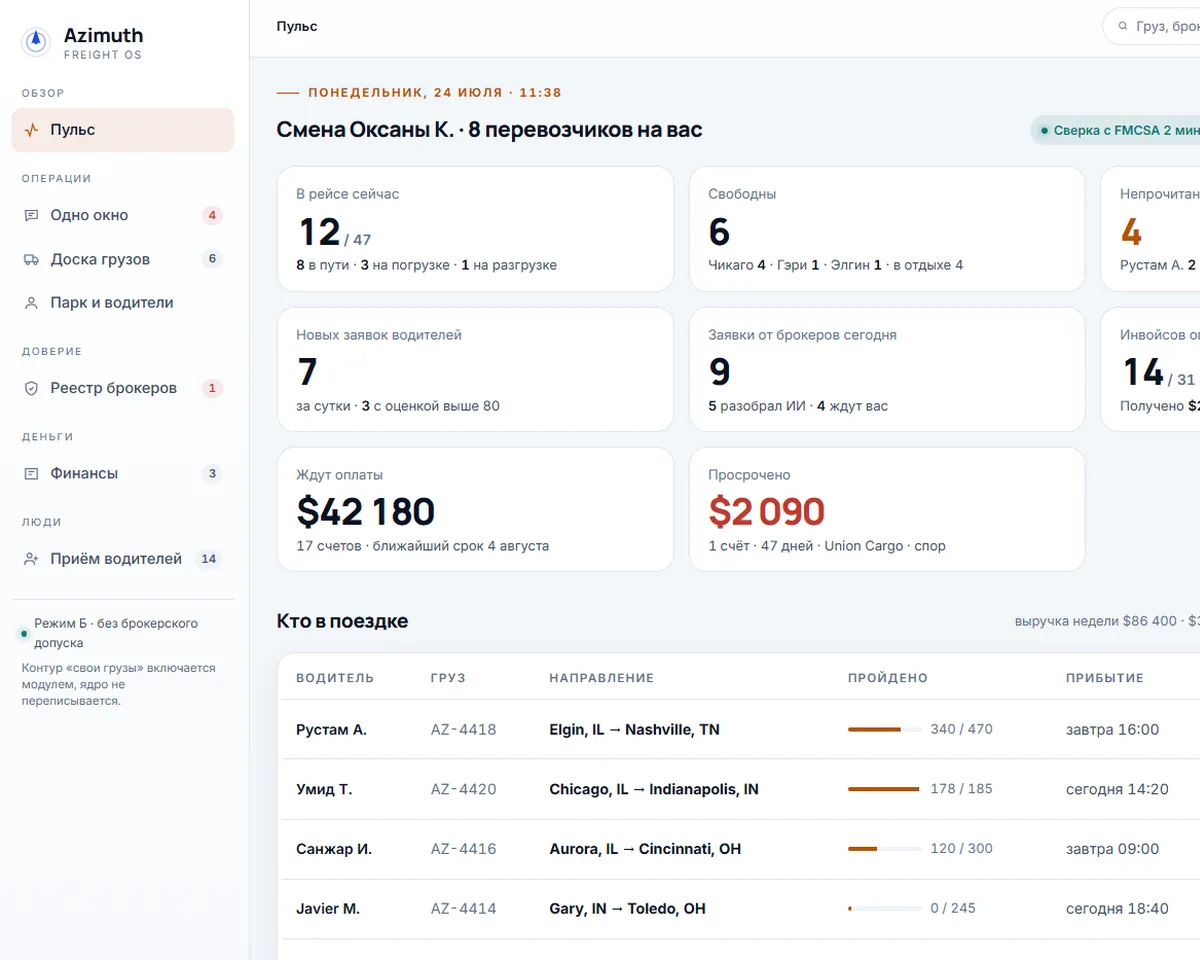
Task: Click driver name Рустам А.
Action: pos(331,730)
